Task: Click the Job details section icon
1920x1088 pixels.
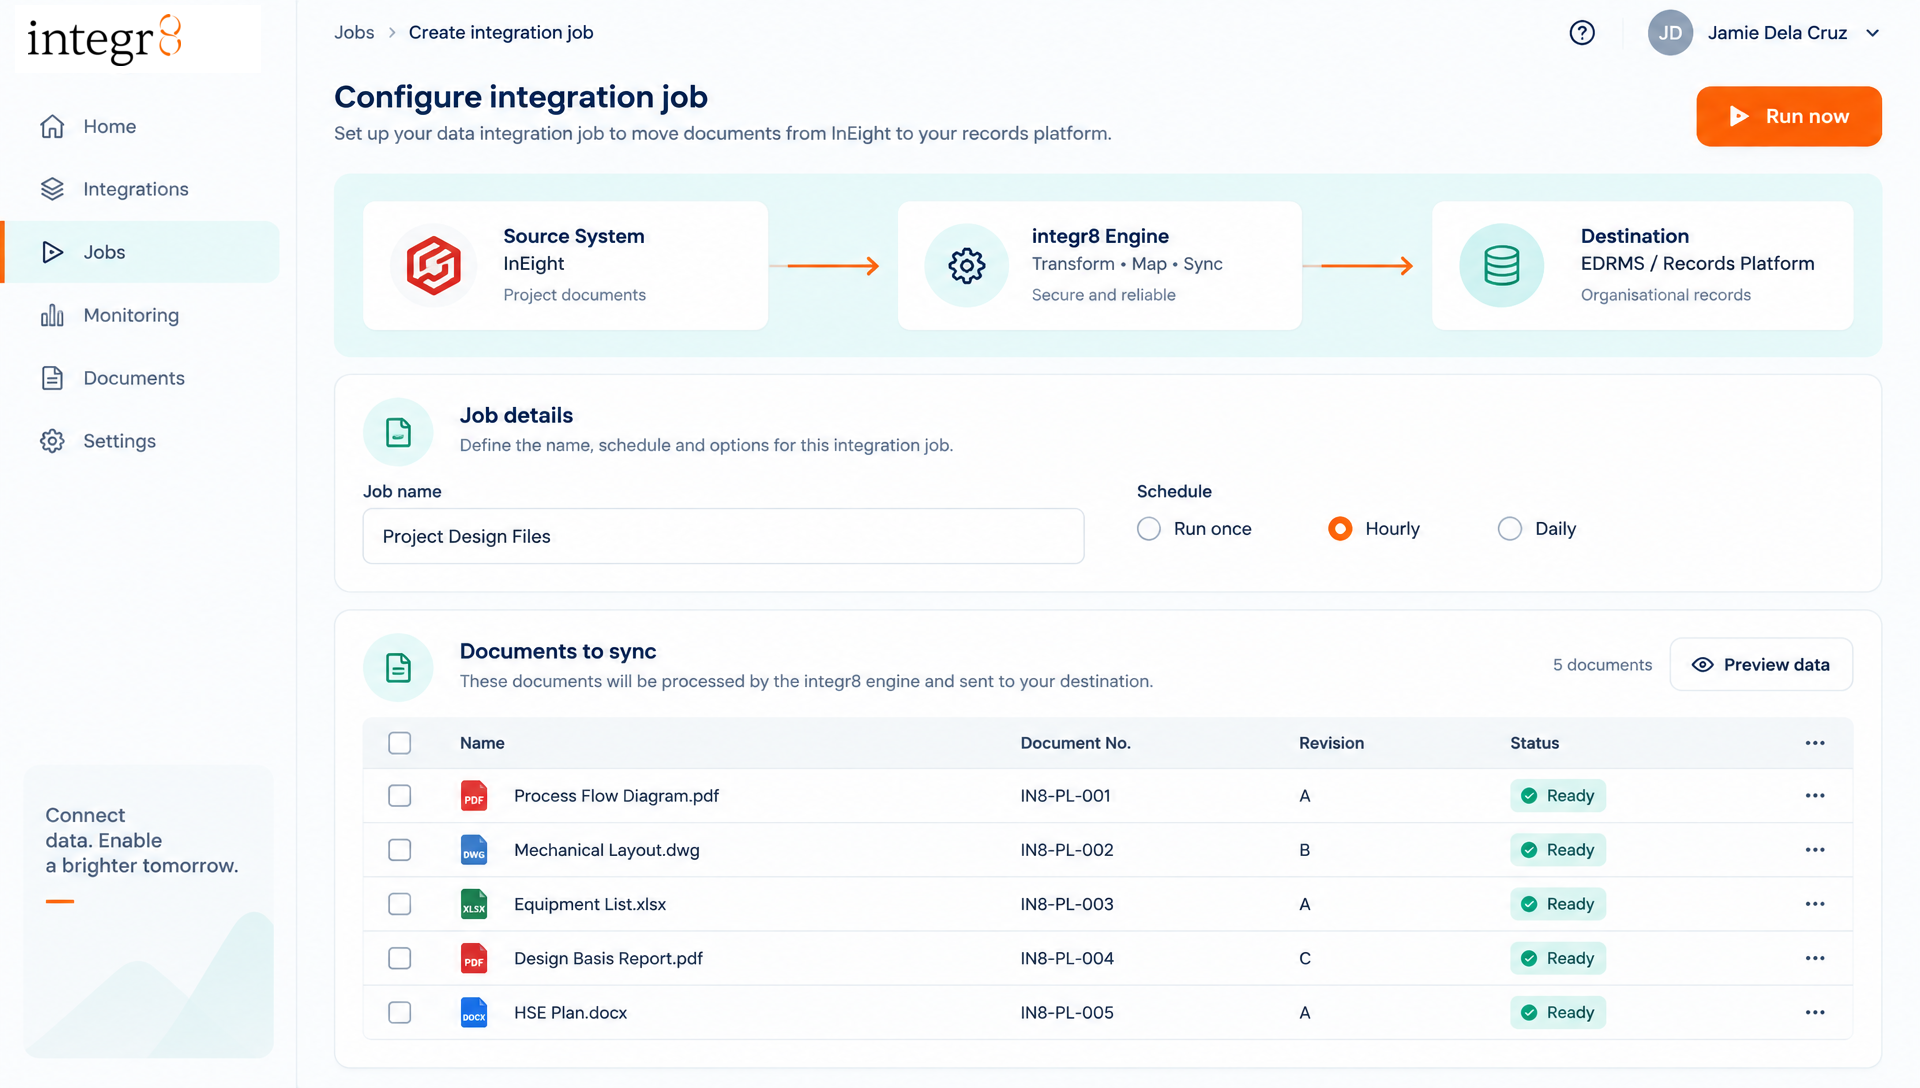Action: 398,432
